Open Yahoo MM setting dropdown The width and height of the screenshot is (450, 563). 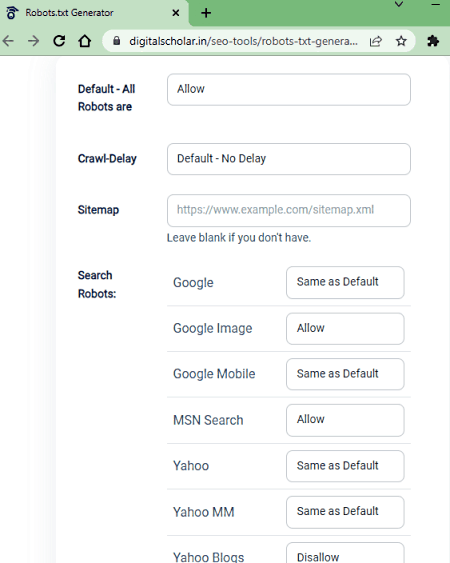[345, 512]
